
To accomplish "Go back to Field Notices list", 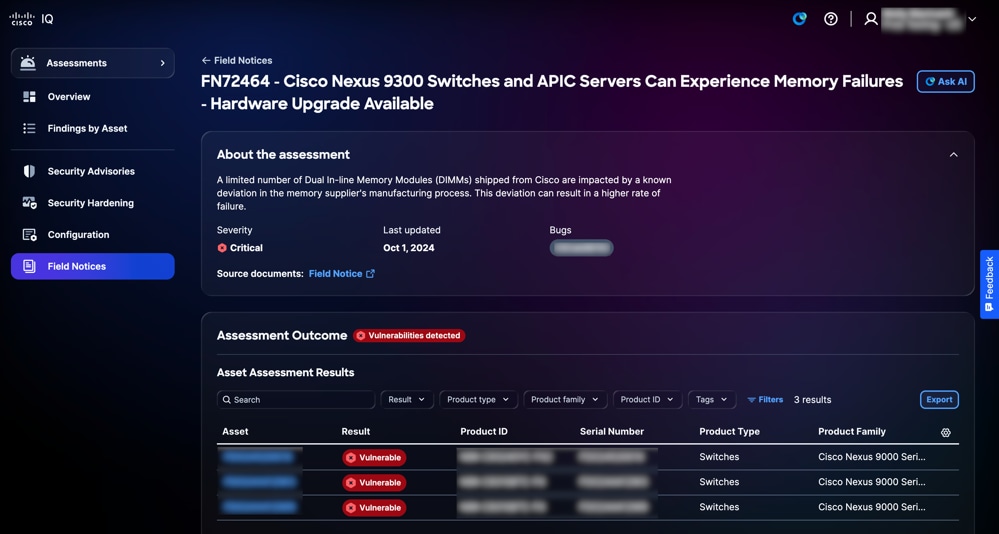I will pyautogui.click(x=237, y=61).
